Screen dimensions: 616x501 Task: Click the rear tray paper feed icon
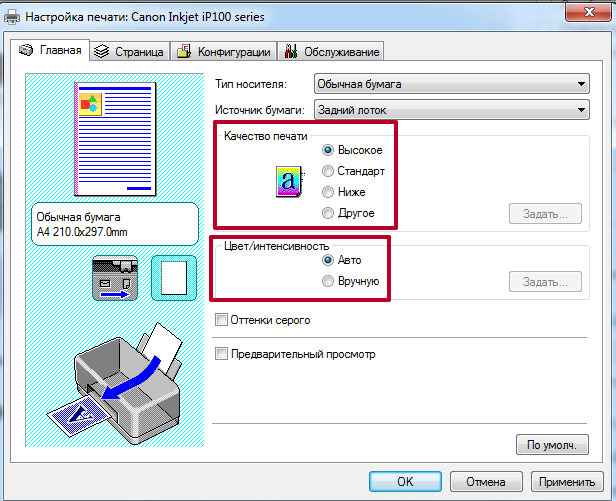[x=111, y=277]
